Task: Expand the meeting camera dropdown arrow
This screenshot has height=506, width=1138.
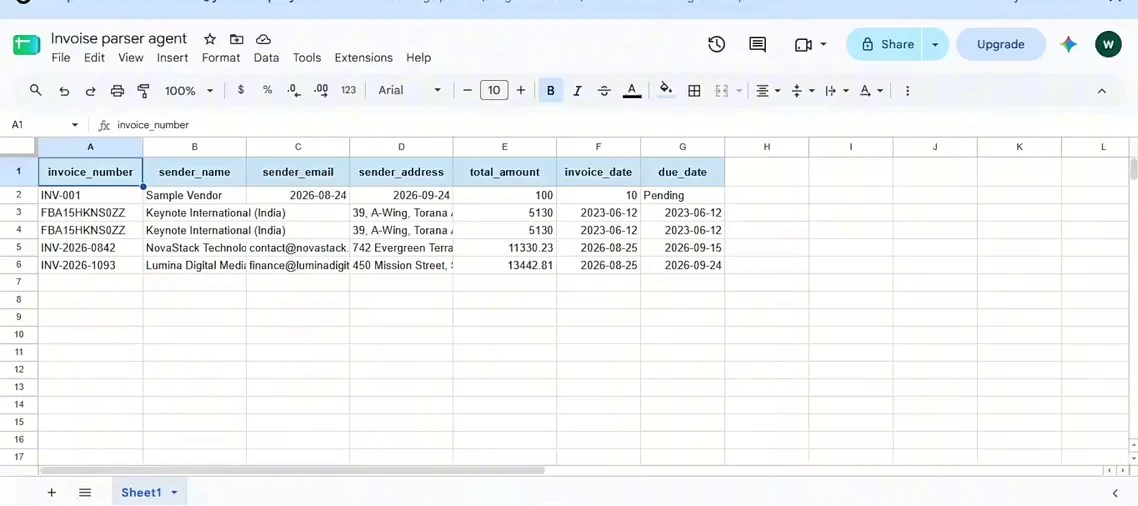Action: pyautogui.click(x=823, y=44)
